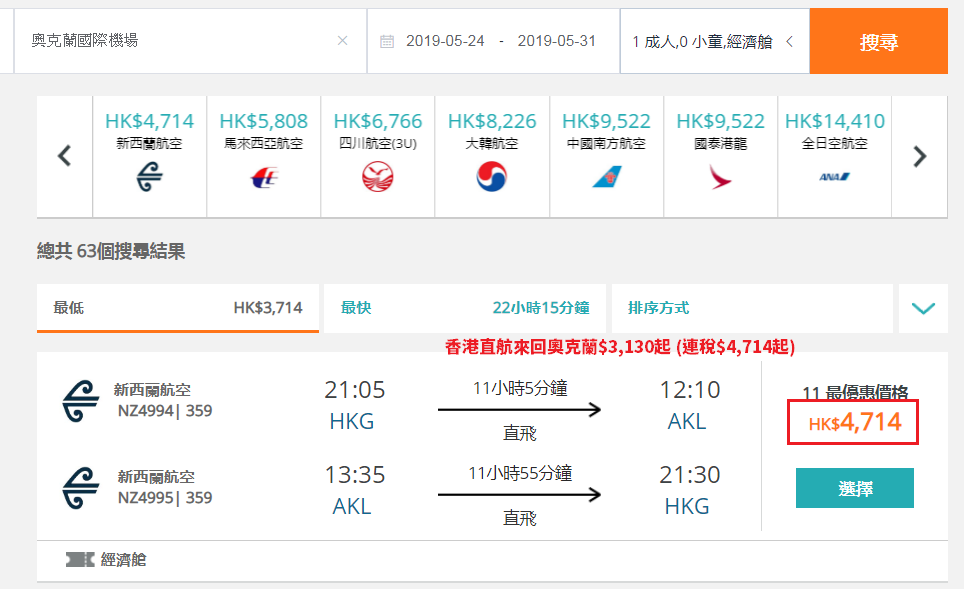
Task: Expand the sort options chevron
Action: tap(923, 308)
